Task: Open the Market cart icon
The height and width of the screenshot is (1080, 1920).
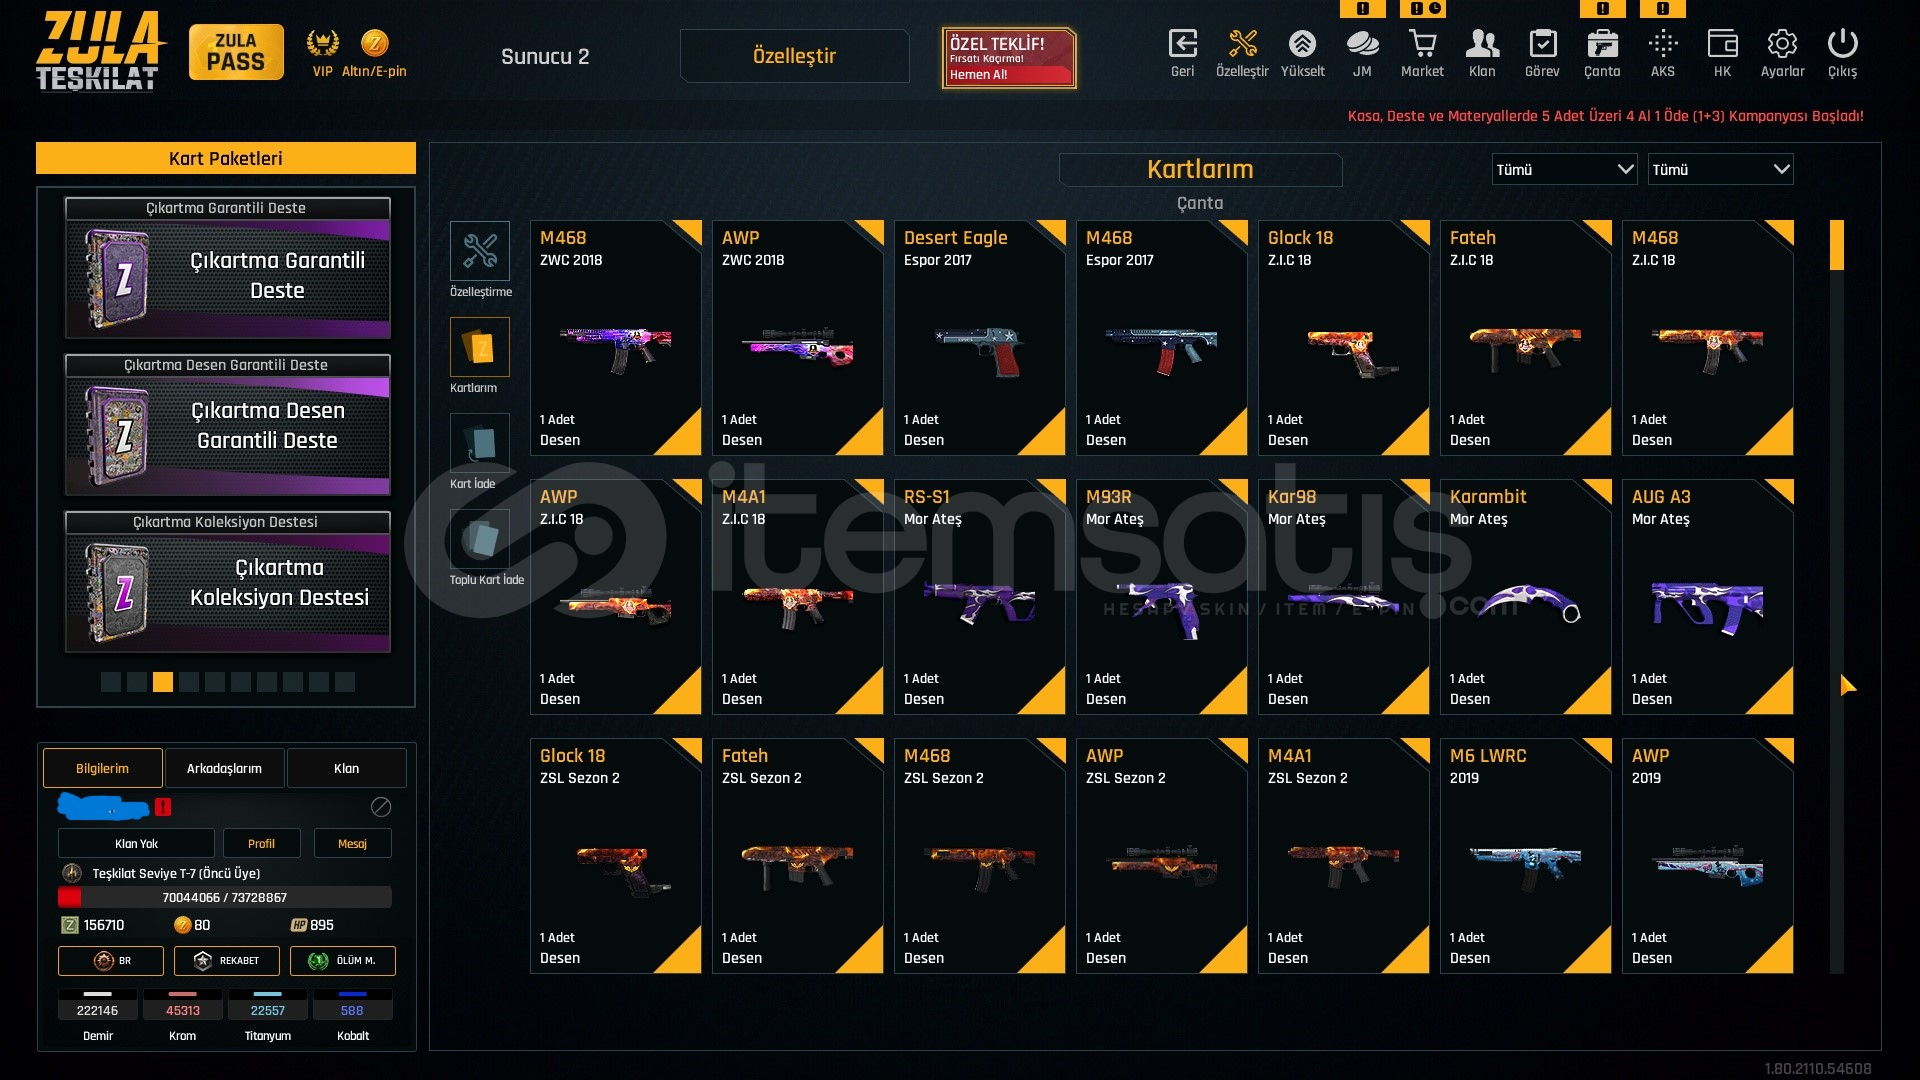Action: point(1422,44)
